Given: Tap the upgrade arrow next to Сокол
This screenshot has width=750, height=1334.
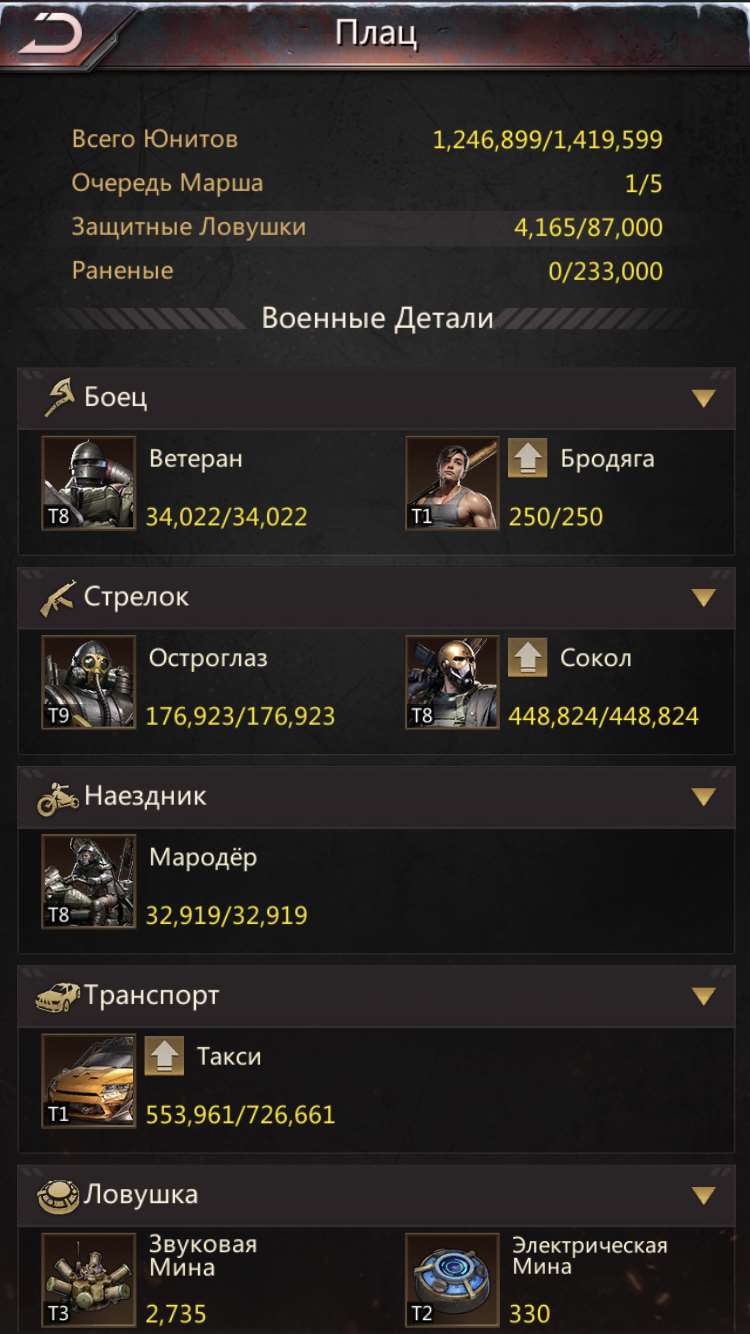Looking at the screenshot, I should [x=527, y=657].
